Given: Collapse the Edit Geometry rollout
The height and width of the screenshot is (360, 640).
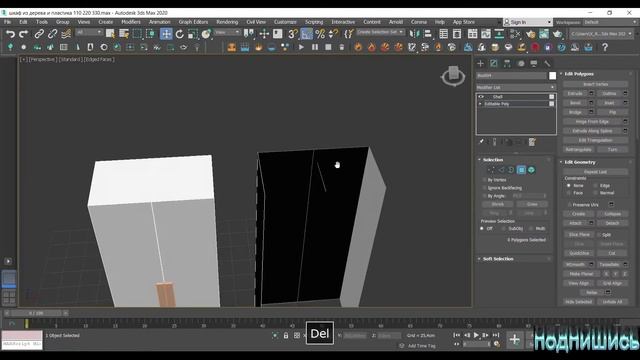Looking at the screenshot, I should pyautogui.click(x=580, y=162).
